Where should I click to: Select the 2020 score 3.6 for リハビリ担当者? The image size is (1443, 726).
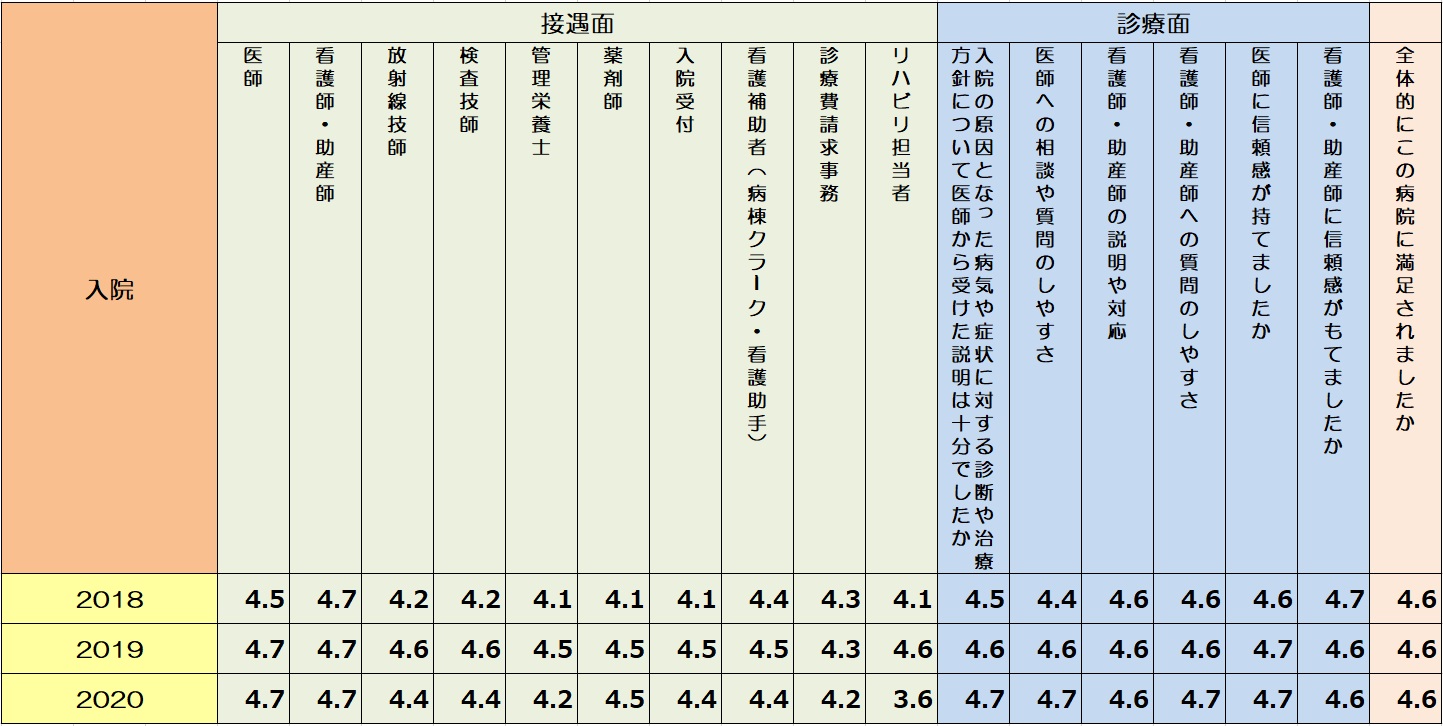902,699
